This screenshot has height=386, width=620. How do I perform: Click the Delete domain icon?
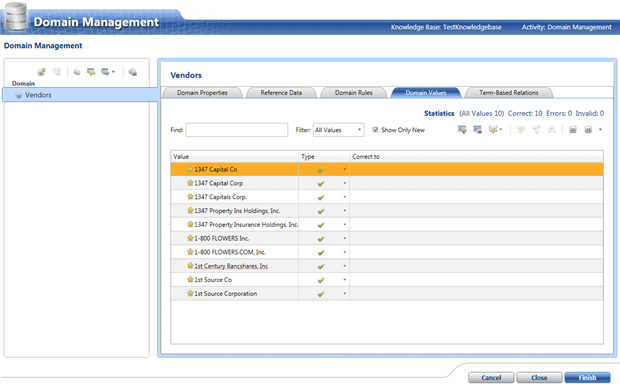[x=132, y=72]
